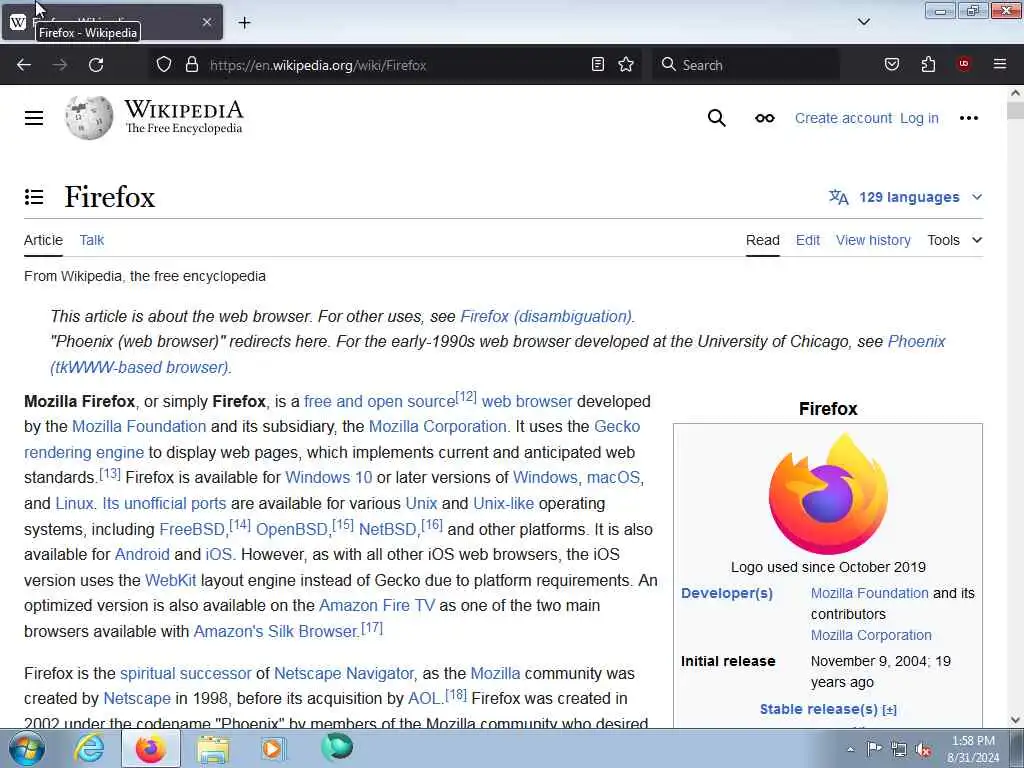Open the Action Center flag icon
Image resolution: width=1024 pixels, height=768 pixels.
pos(874,749)
